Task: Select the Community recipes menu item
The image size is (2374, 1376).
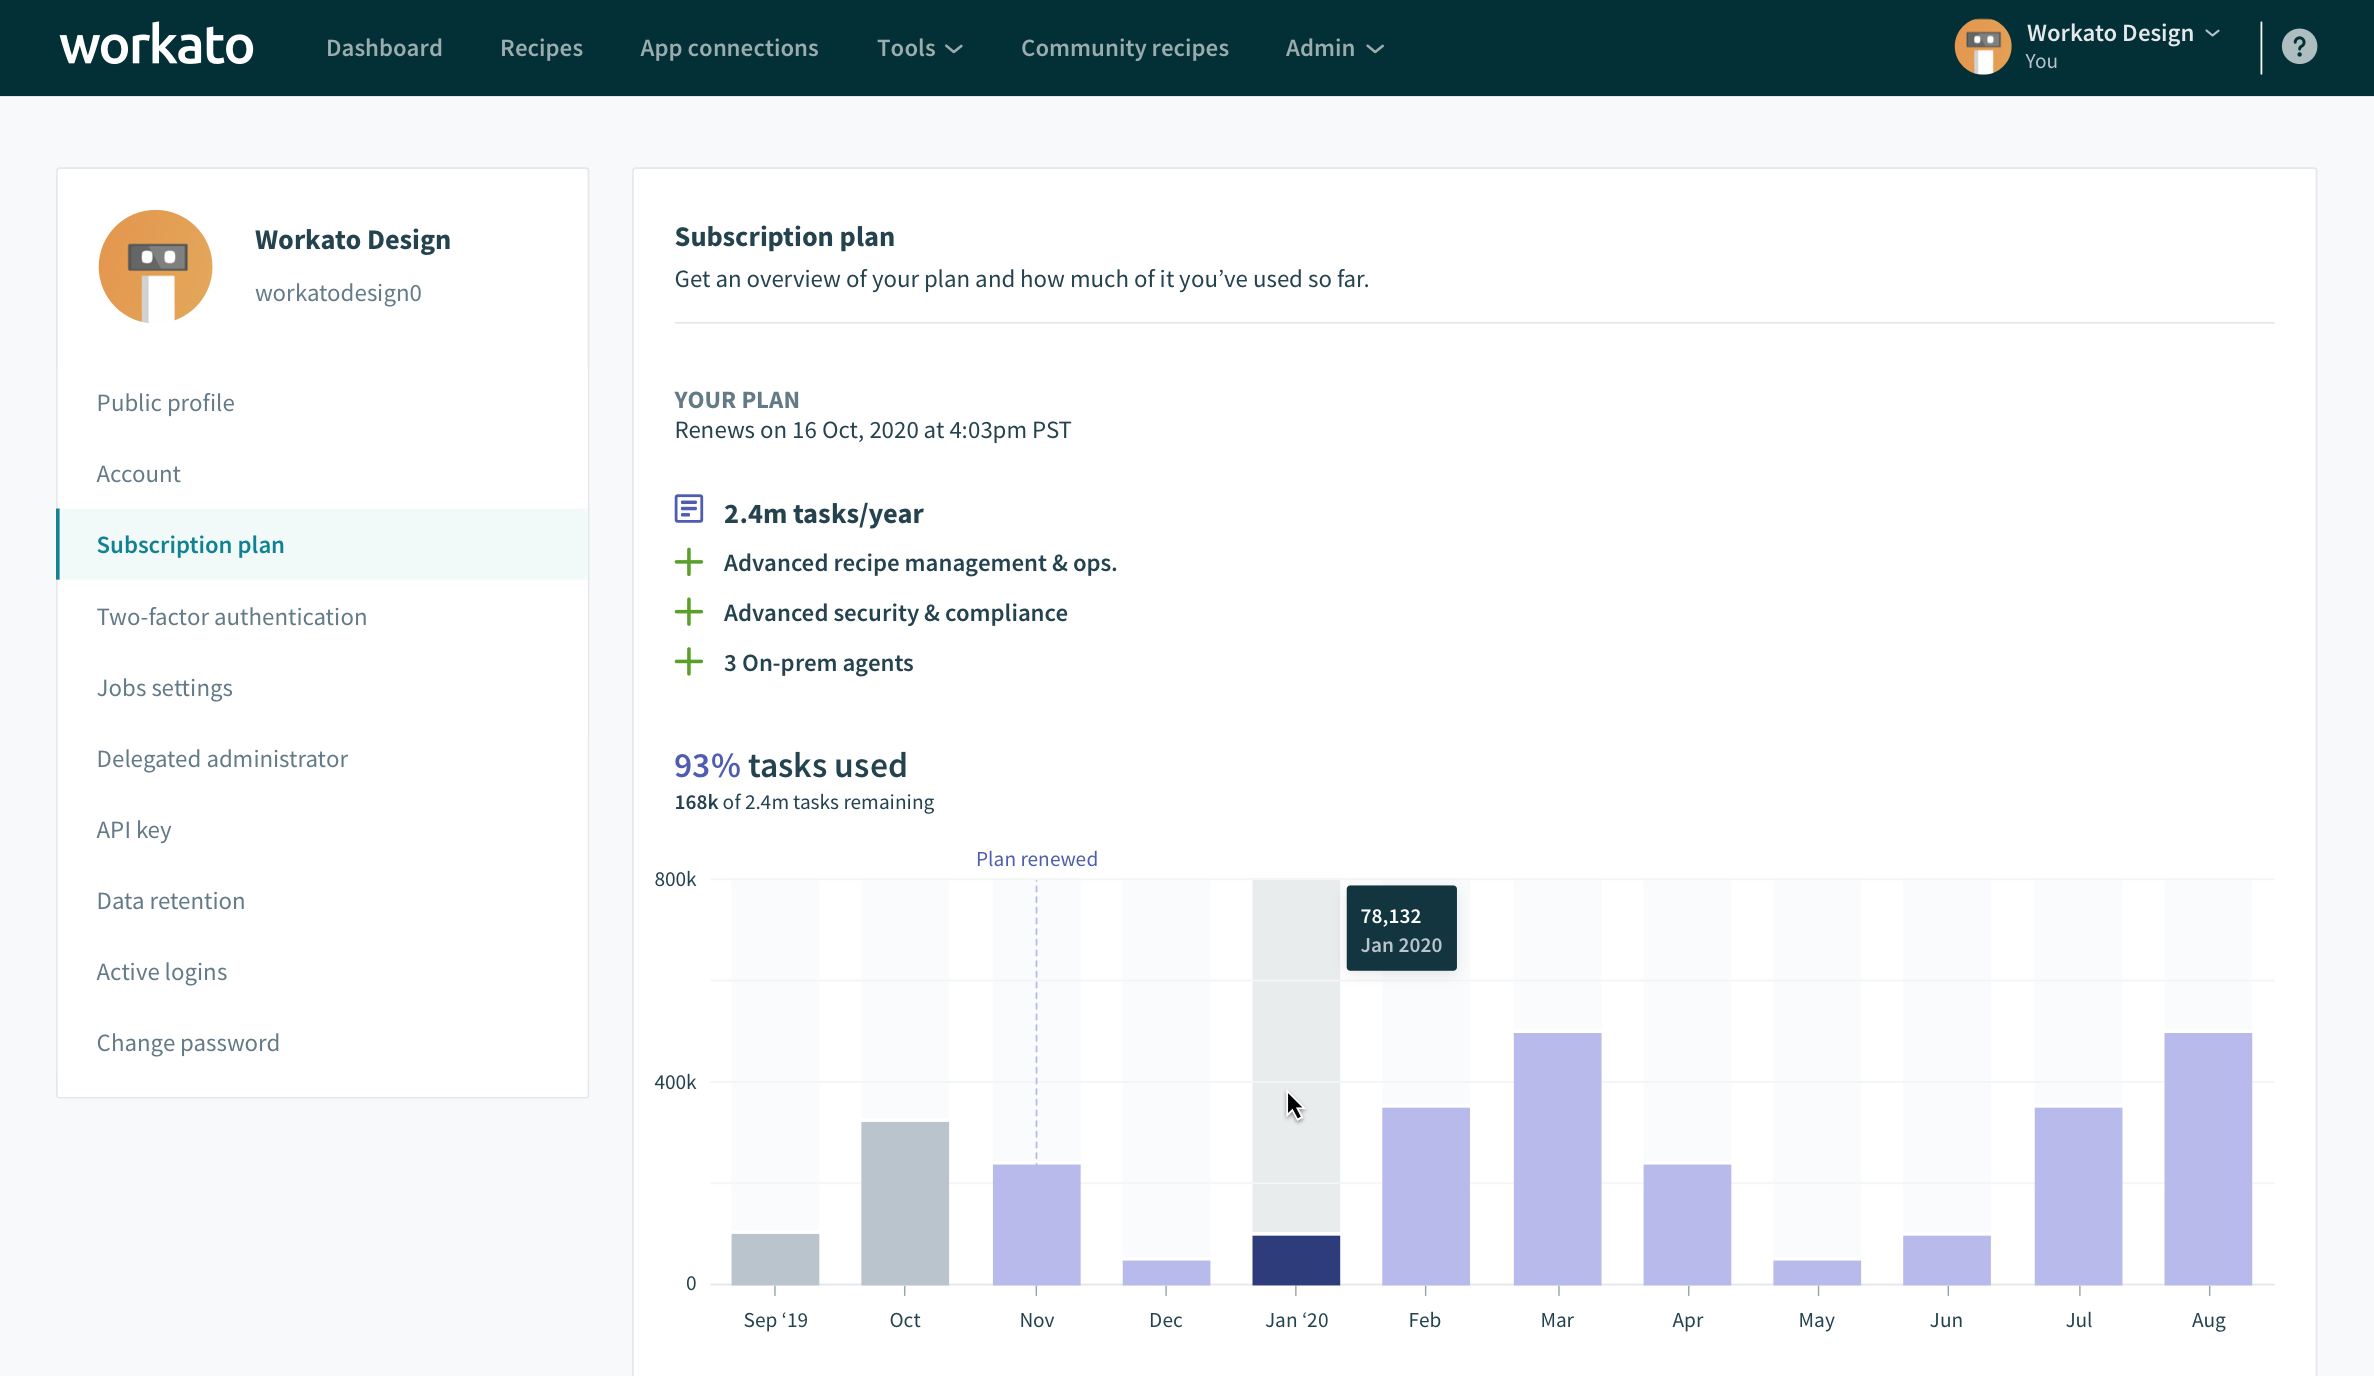Action: [x=1125, y=48]
